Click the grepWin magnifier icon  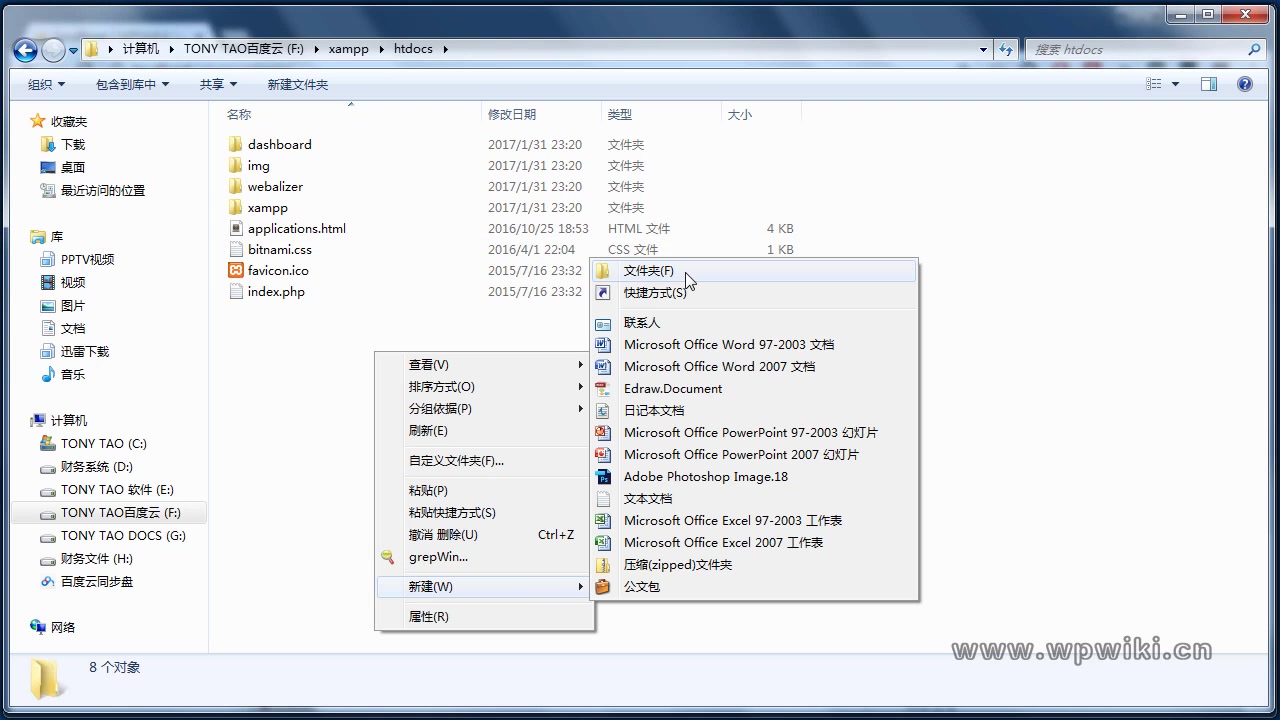point(388,557)
